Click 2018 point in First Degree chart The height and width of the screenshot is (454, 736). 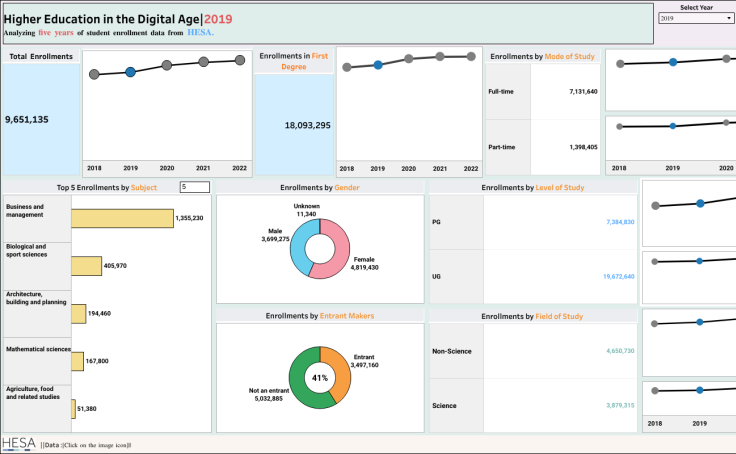click(347, 68)
